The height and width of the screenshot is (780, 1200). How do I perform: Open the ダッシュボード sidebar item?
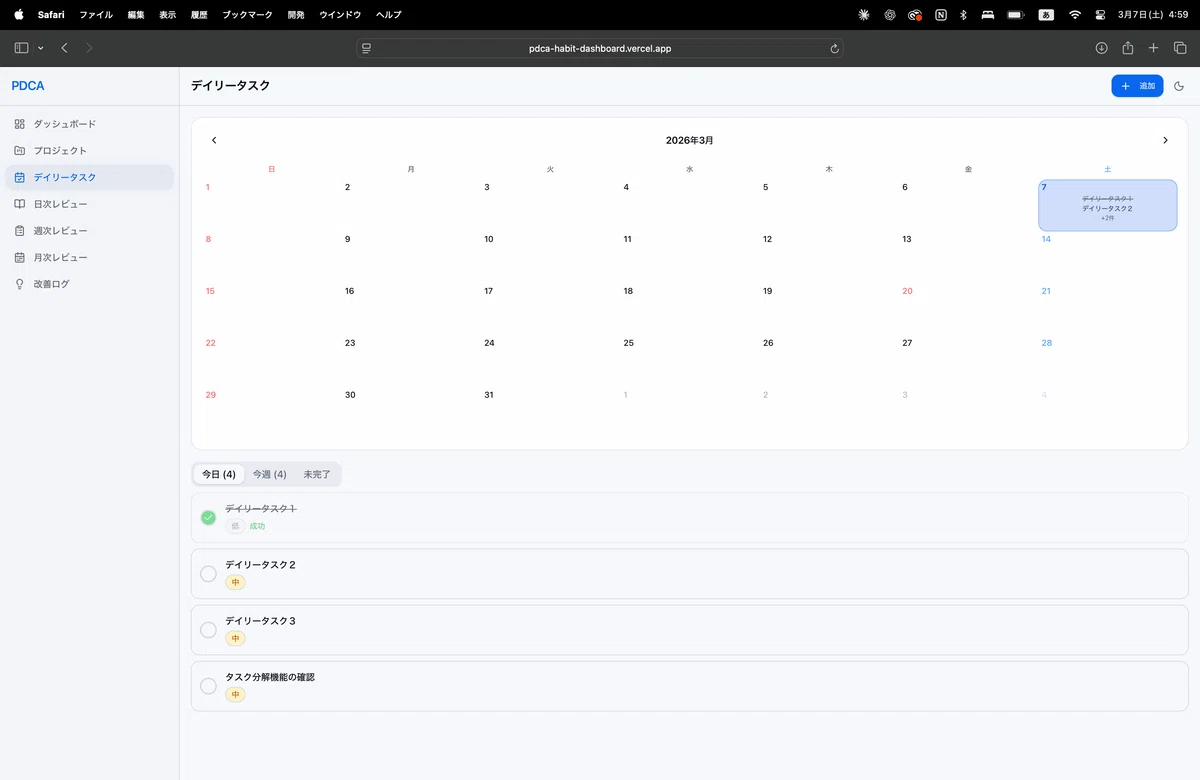(89, 124)
